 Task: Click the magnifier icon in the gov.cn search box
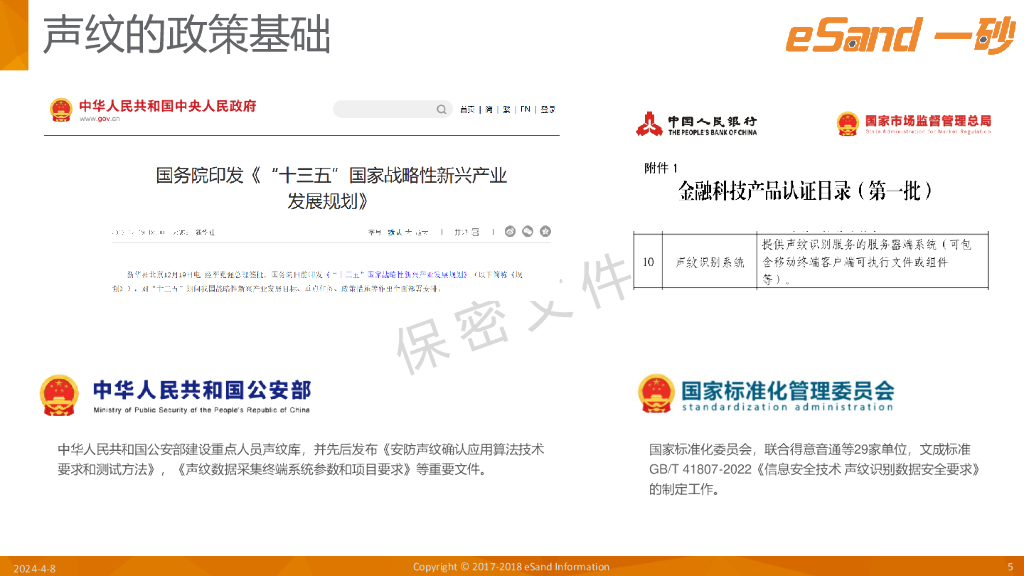(x=441, y=109)
